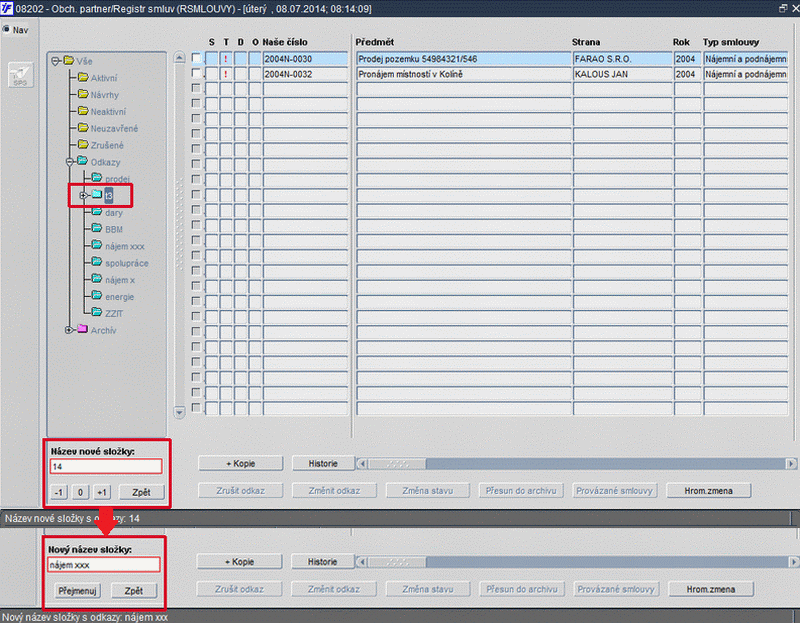Click the upper horizontal scrollbar thumb

tap(397, 464)
